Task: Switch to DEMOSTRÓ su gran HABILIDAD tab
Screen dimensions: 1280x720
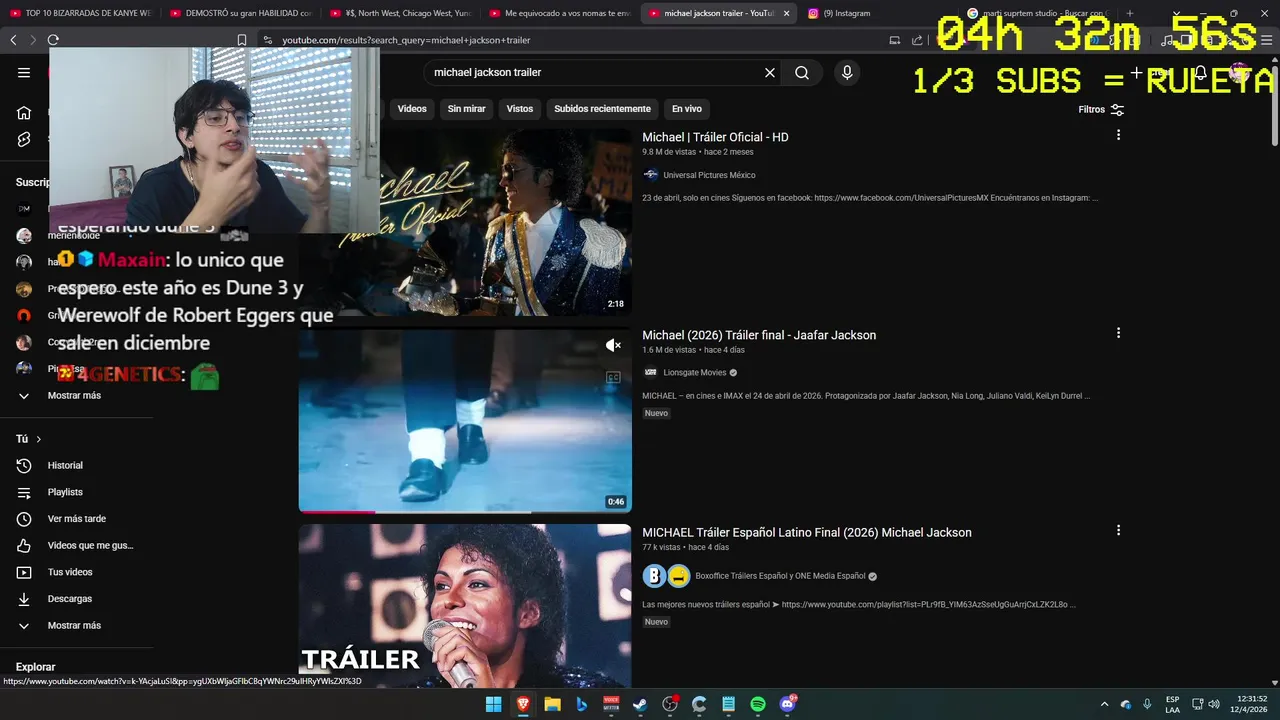Action: pos(240,13)
